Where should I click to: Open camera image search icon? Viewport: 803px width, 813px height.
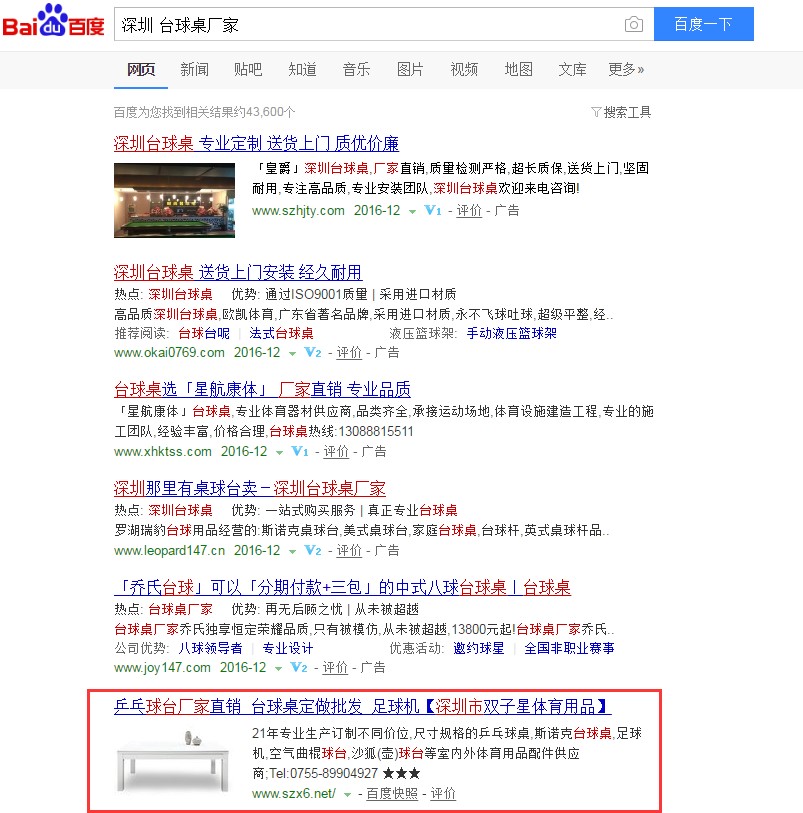(633, 24)
